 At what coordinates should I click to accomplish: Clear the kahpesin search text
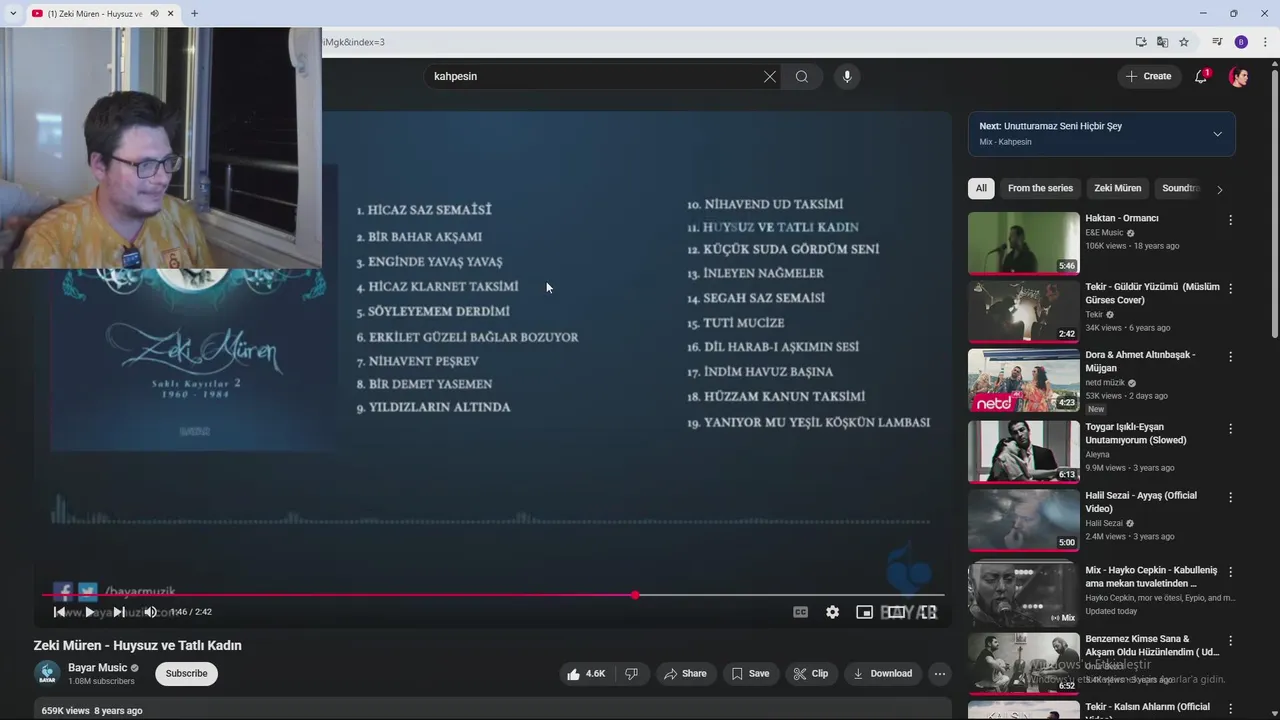click(x=770, y=77)
